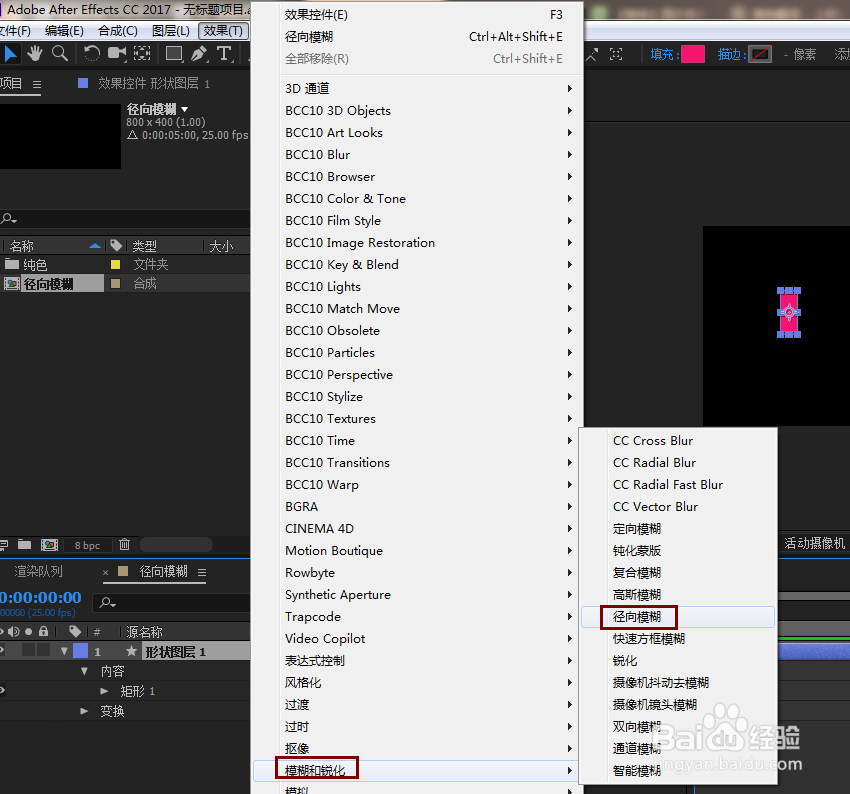Click the snapping expand icon in toolbar
The width and height of the screenshot is (850, 794).
pyautogui.click(x=591, y=54)
